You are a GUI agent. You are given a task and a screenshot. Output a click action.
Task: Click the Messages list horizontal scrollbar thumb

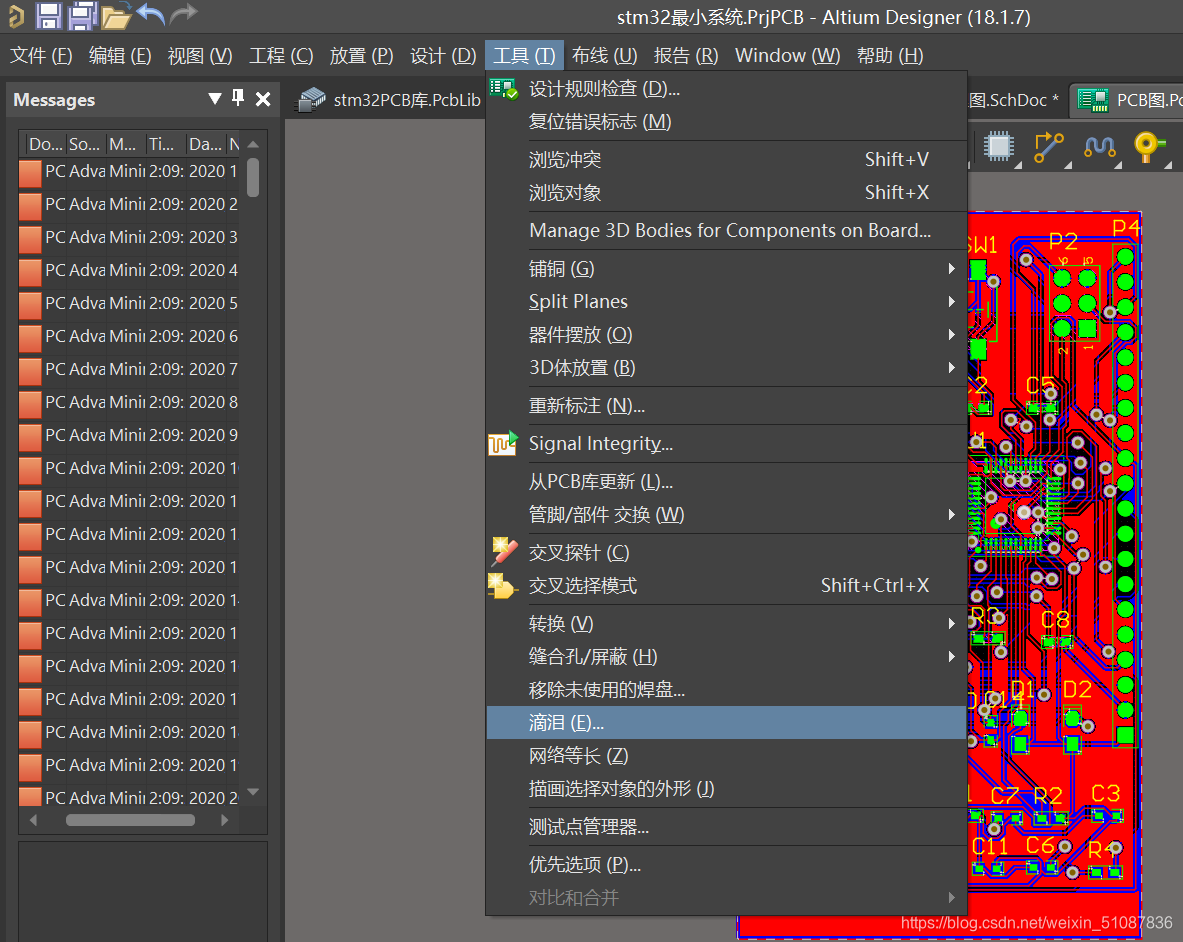tap(130, 820)
